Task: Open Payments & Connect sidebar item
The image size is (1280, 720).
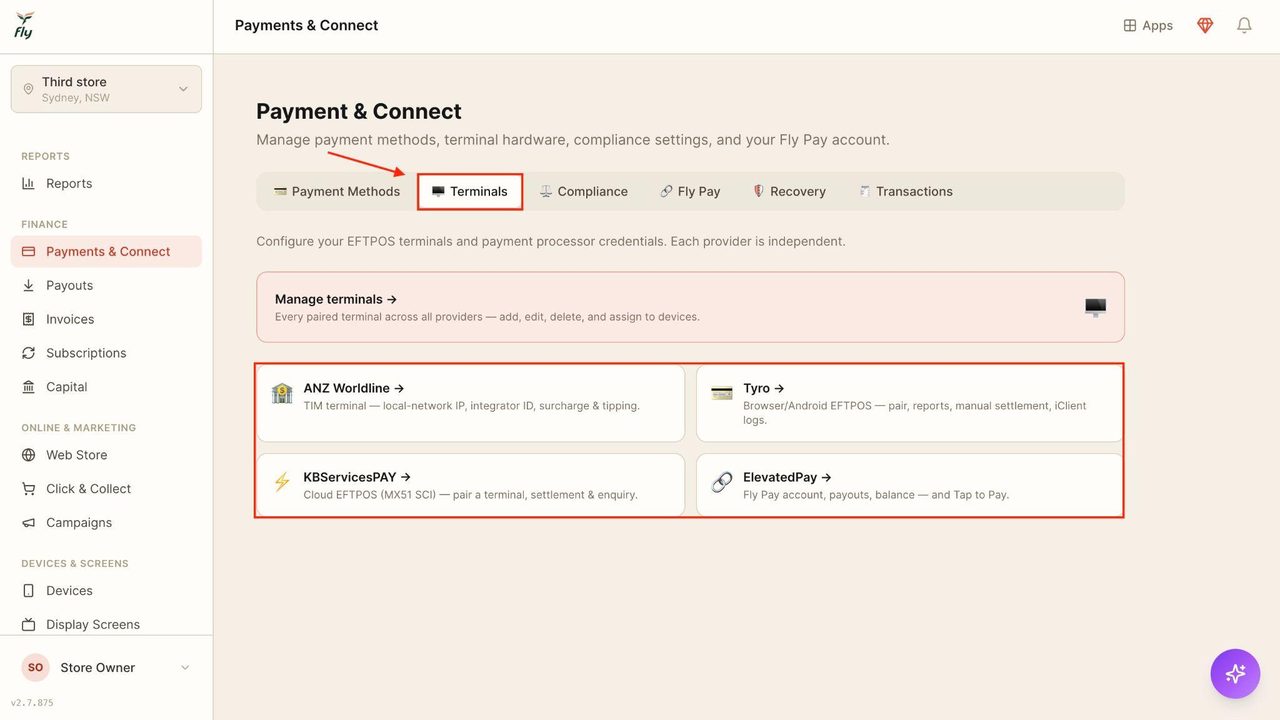Action: [106, 252]
